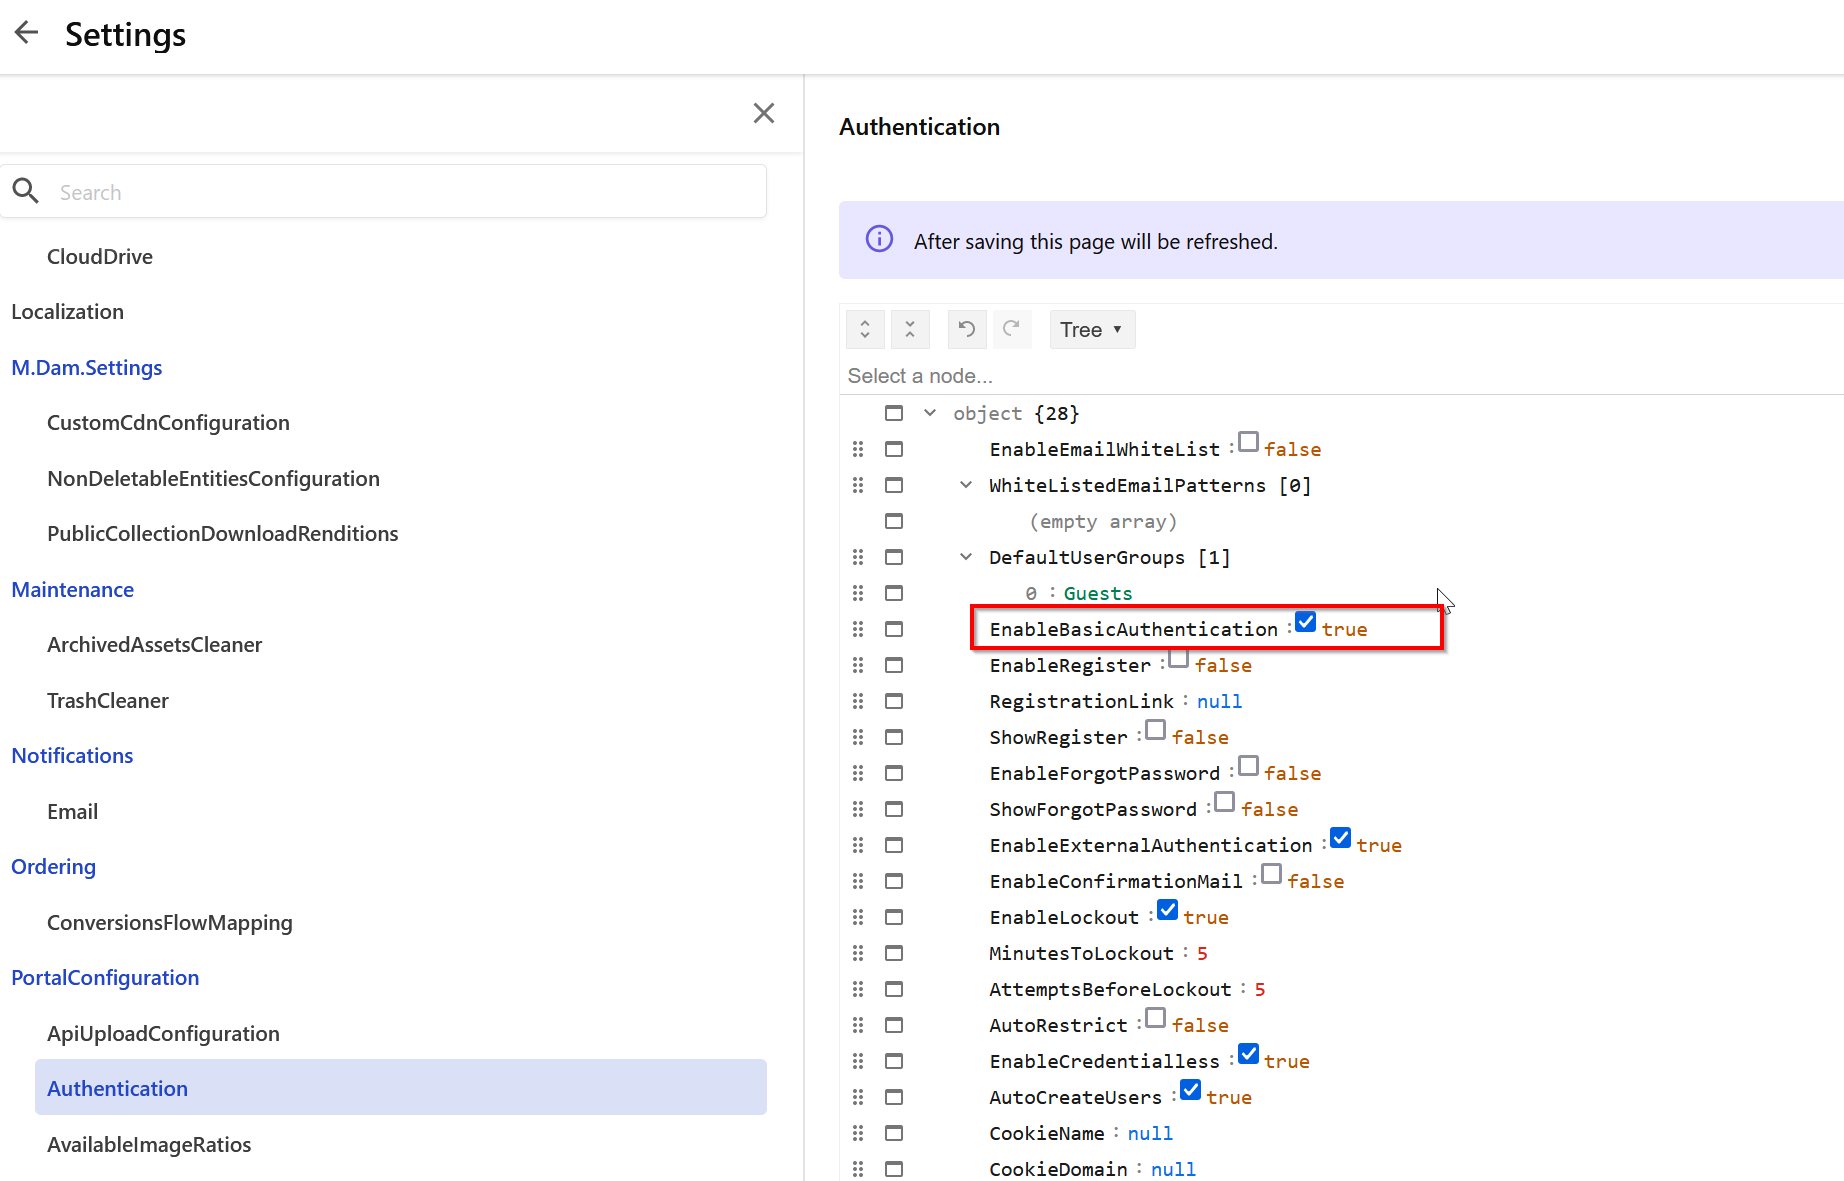Click the PortalConfiguration category link

click(x=105, y=977)
